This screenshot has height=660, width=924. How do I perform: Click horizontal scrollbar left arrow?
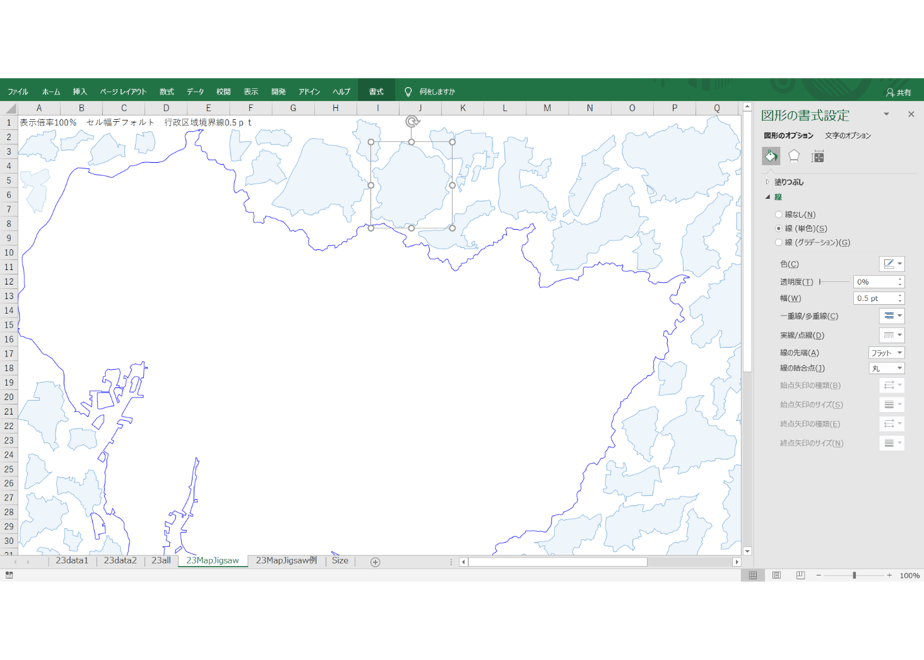click(x=464, y=562)
